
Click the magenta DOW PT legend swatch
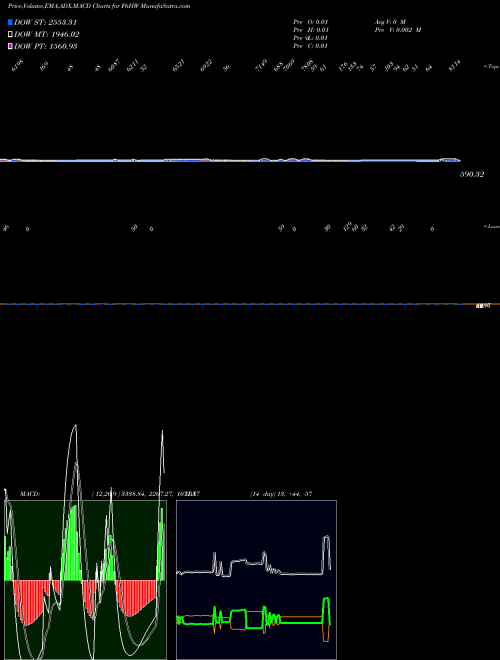point(10,46)
